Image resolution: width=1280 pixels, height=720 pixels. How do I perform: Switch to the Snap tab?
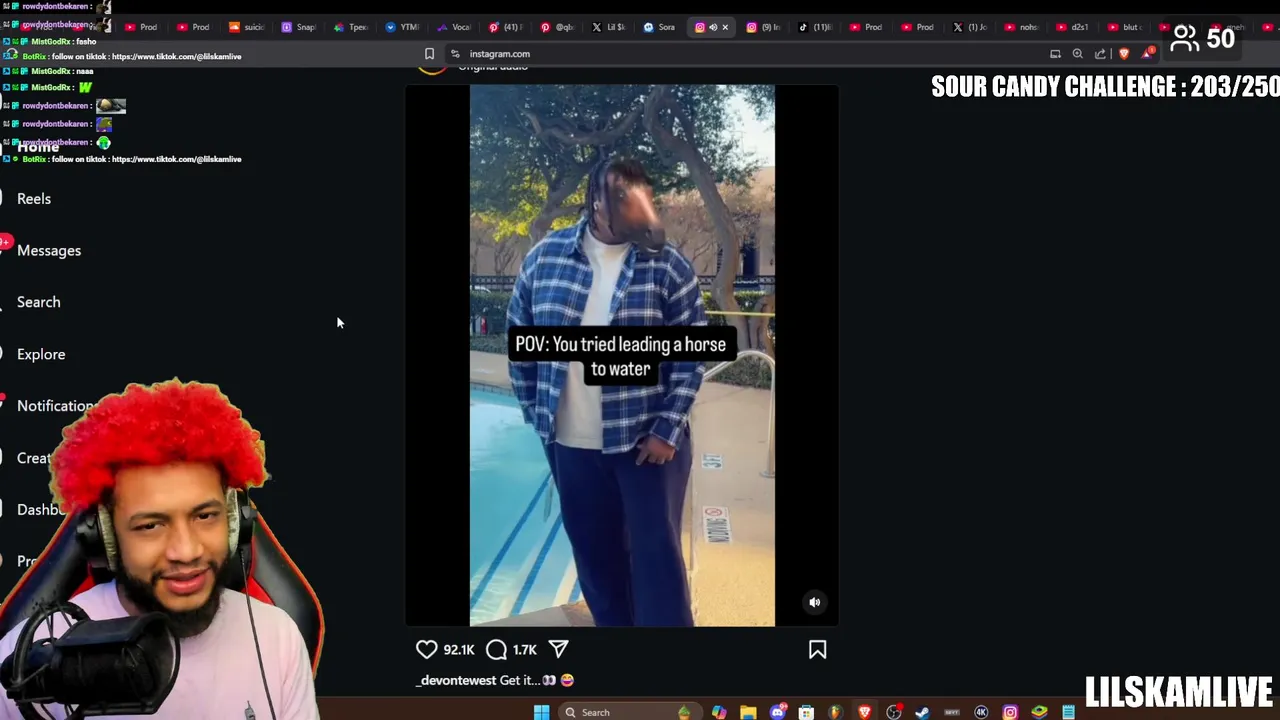298,27
